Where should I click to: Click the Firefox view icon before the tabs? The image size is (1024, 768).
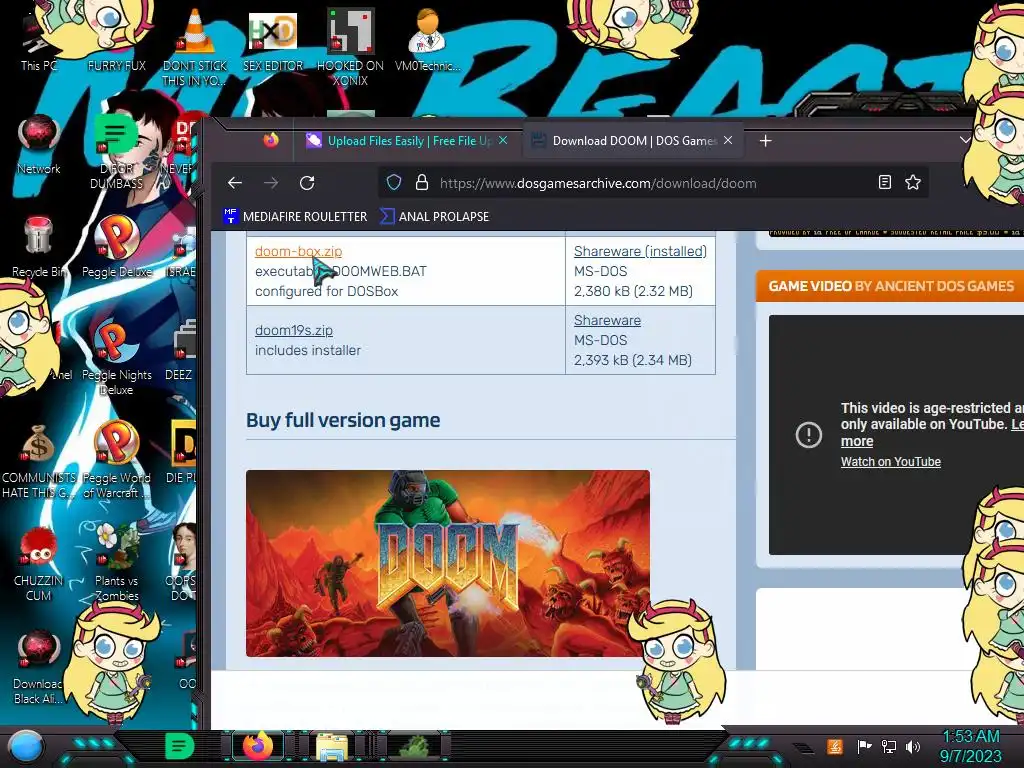coord(271,140)
